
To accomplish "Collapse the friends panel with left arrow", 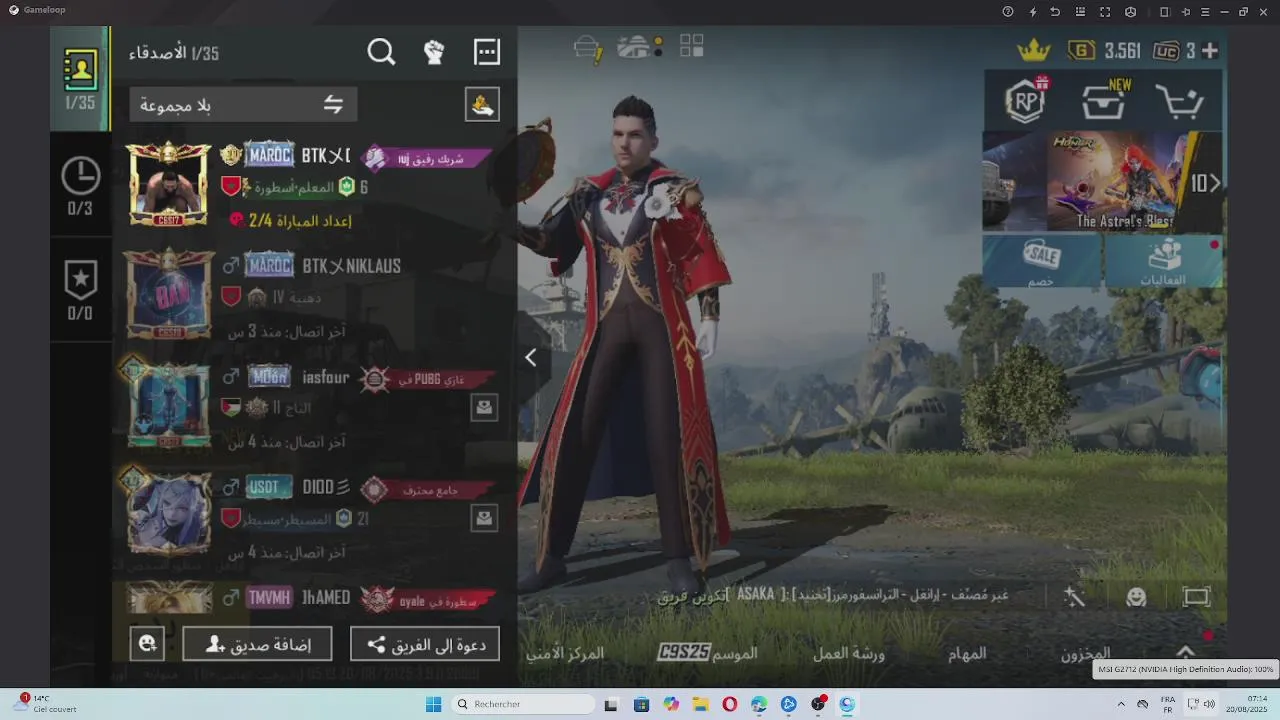I will pos(531,357).
